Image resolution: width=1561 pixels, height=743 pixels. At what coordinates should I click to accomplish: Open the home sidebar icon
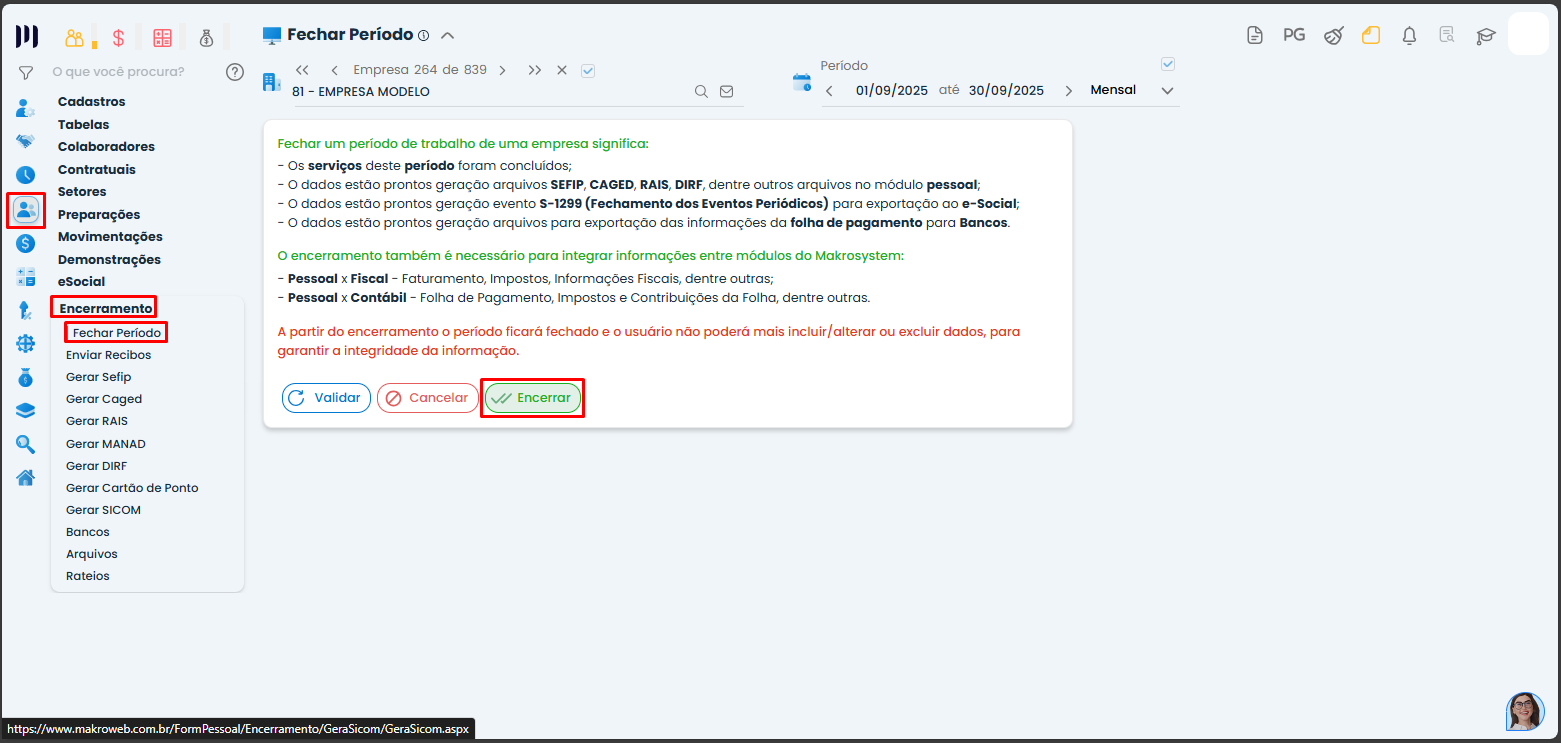point(26,477)
